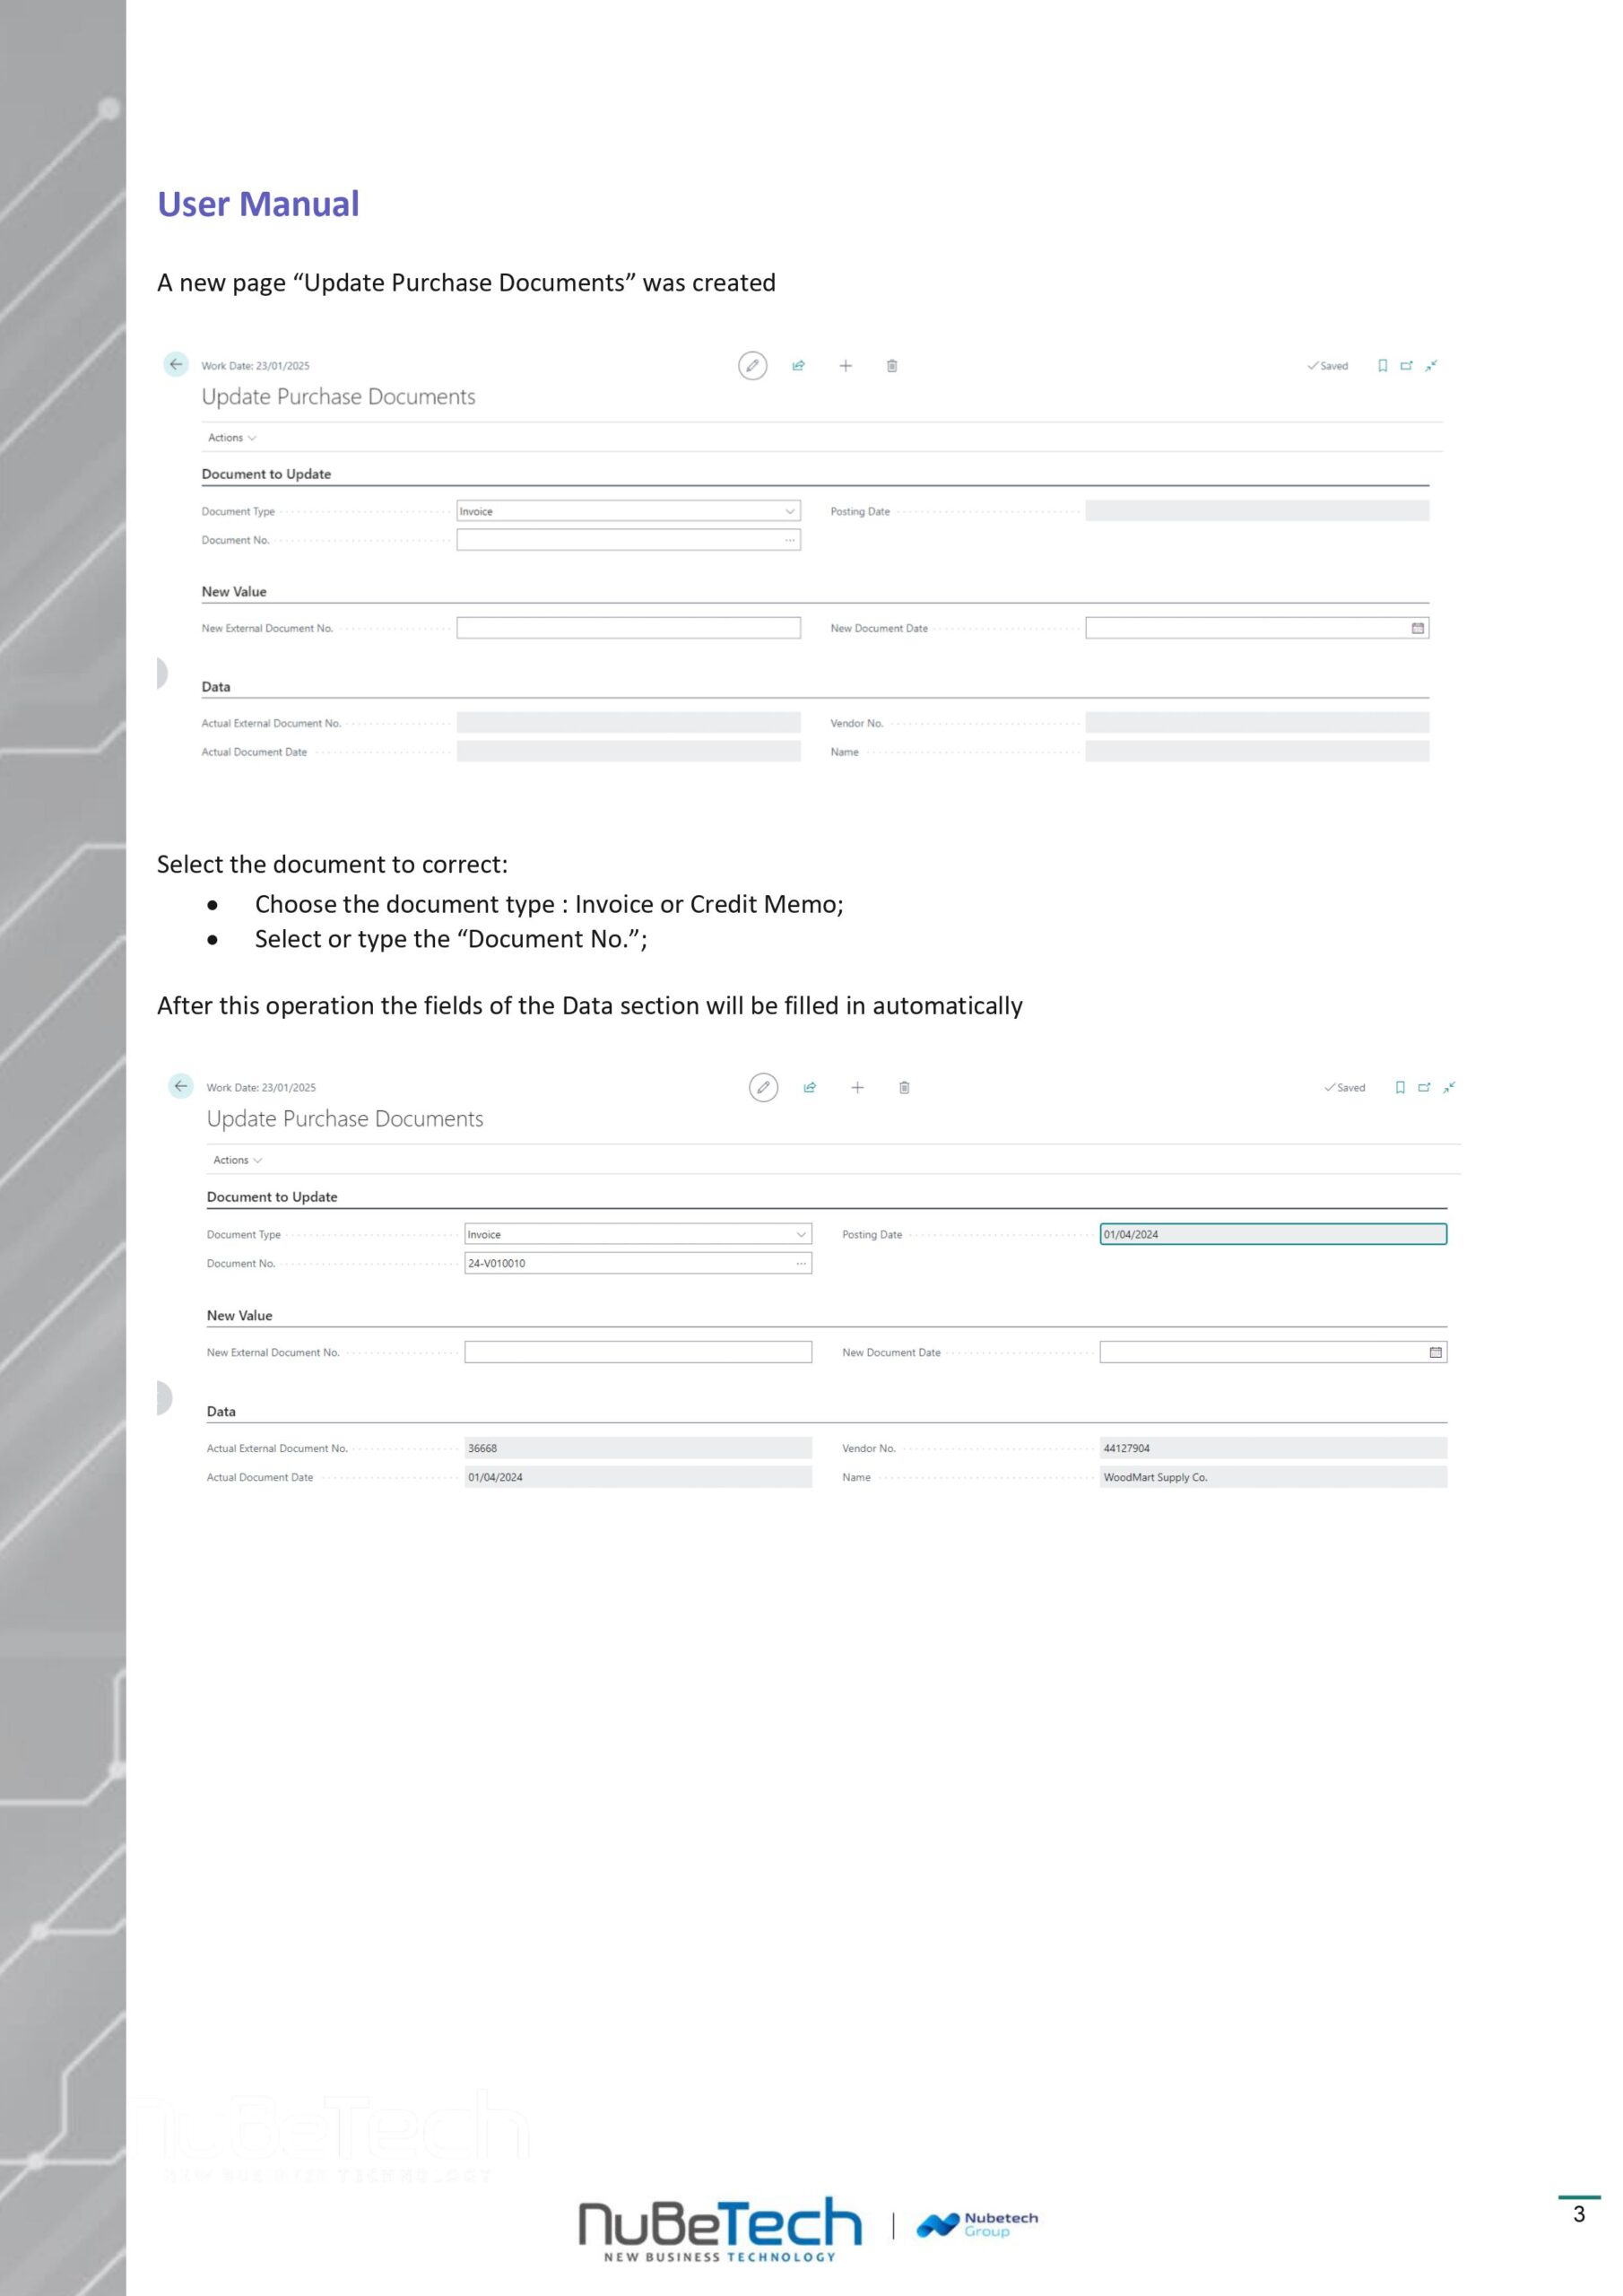Expand the Document Type dropdown in the empty form

(x=790, y=511)
